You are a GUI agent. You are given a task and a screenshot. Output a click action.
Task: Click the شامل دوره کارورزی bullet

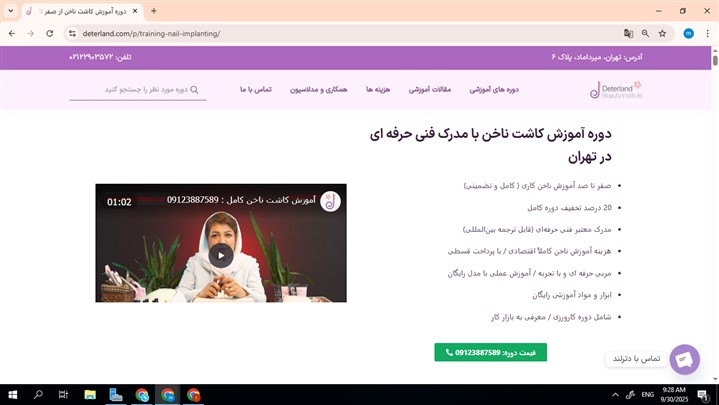[551, 317]
